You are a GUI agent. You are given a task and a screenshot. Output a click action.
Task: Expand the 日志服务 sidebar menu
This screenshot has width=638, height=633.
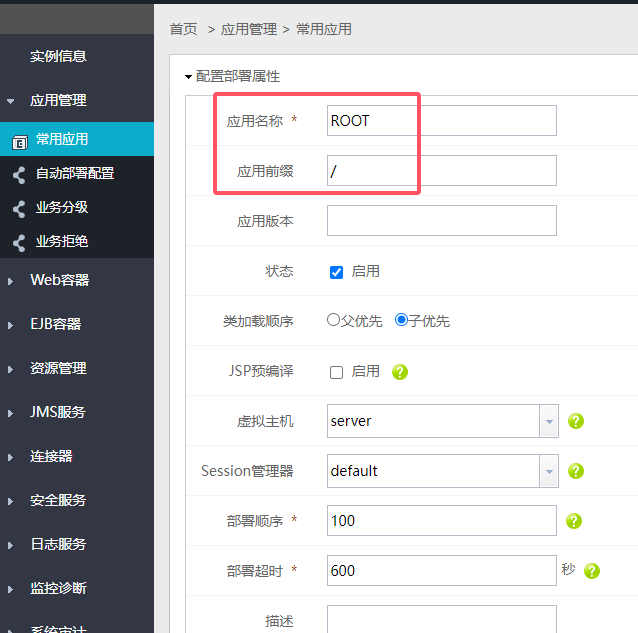[x=11, y=546]
